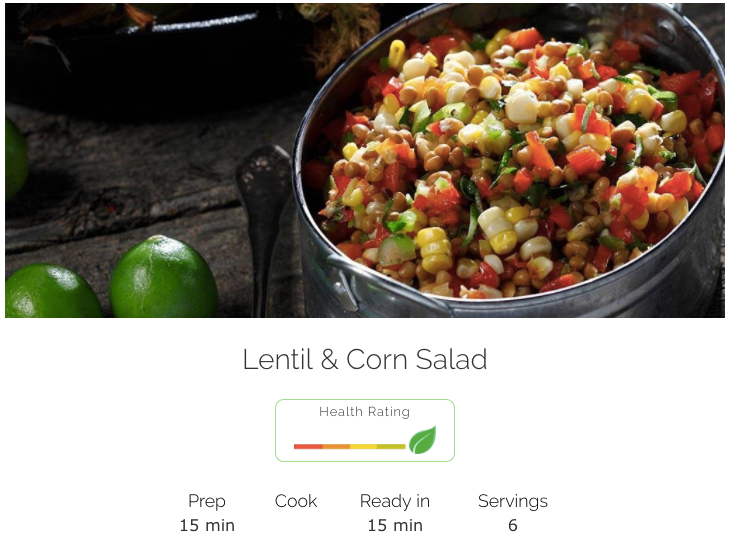The width and height of the screenshot is (729, 545).
Task: Click the two limes in the photo
Action: click(x=112, y=279)
